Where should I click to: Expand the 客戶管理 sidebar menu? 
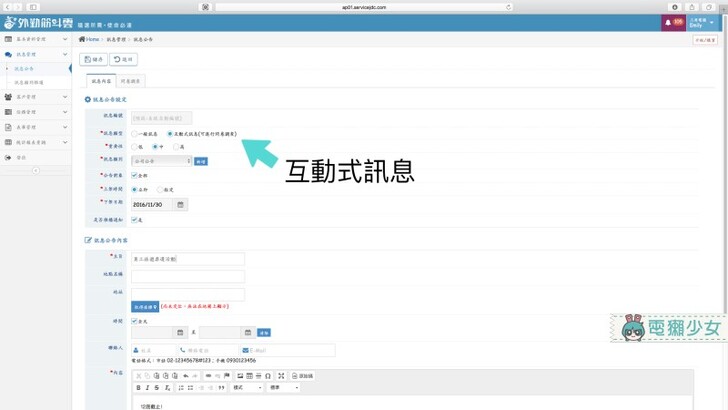35,97
